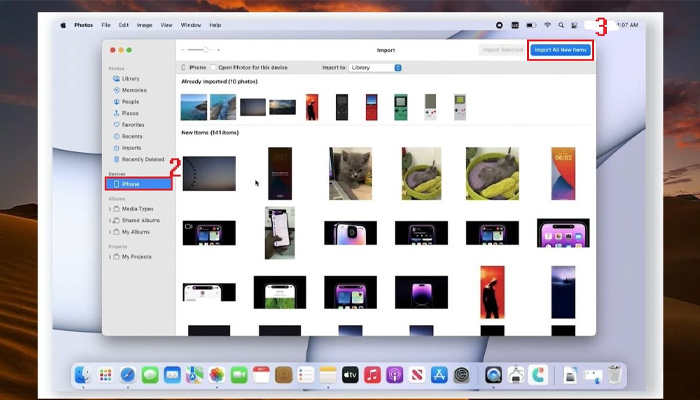Open Spotlight search in menu bar

tap(561, 25)
